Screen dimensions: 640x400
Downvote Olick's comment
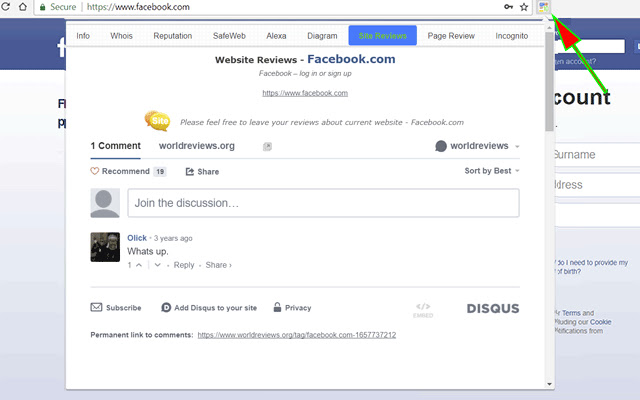(158, 265)
